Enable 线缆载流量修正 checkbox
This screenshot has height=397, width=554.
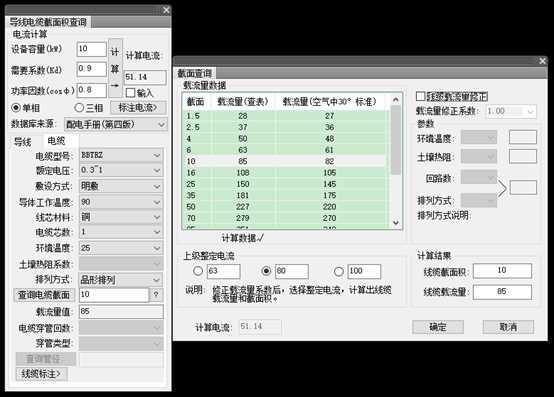tap(420, 96)
